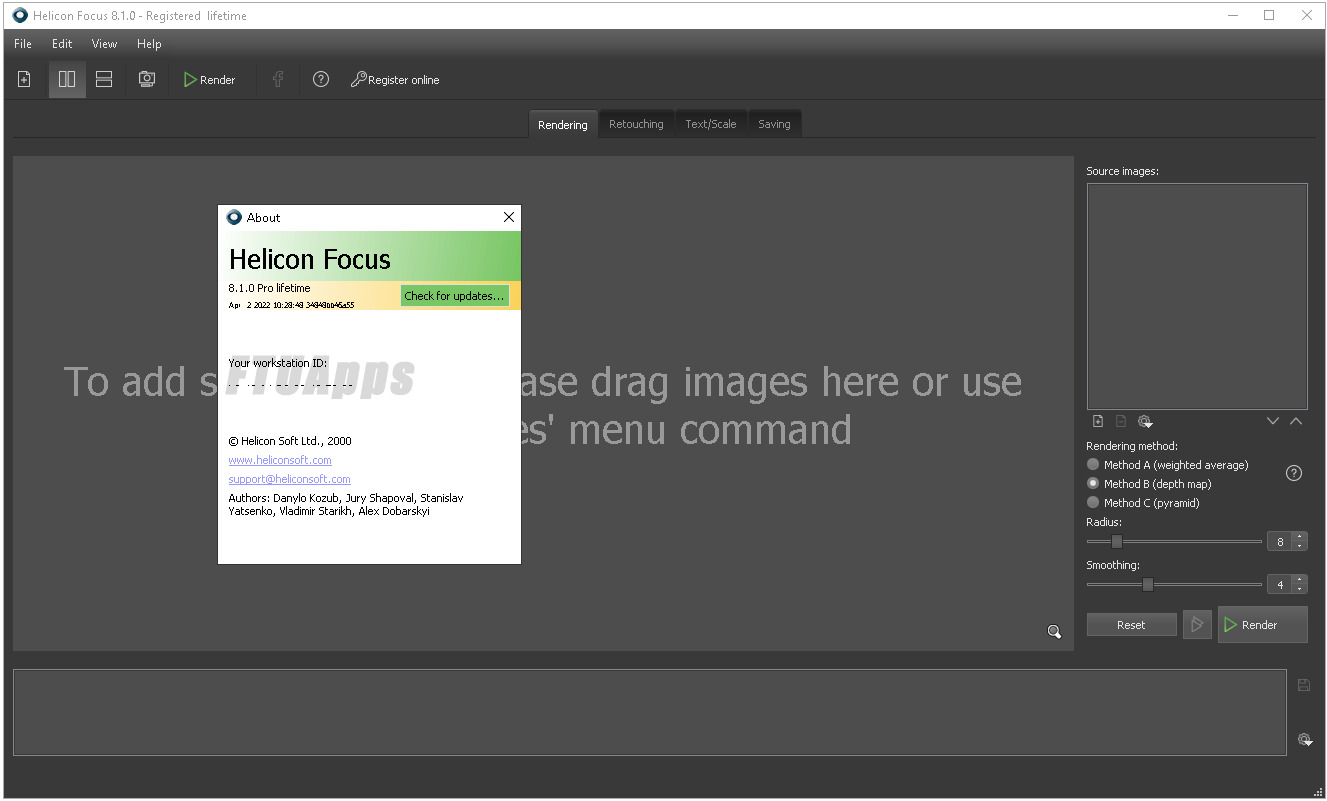
Task: Open the View menu
Action: [104, 44]
